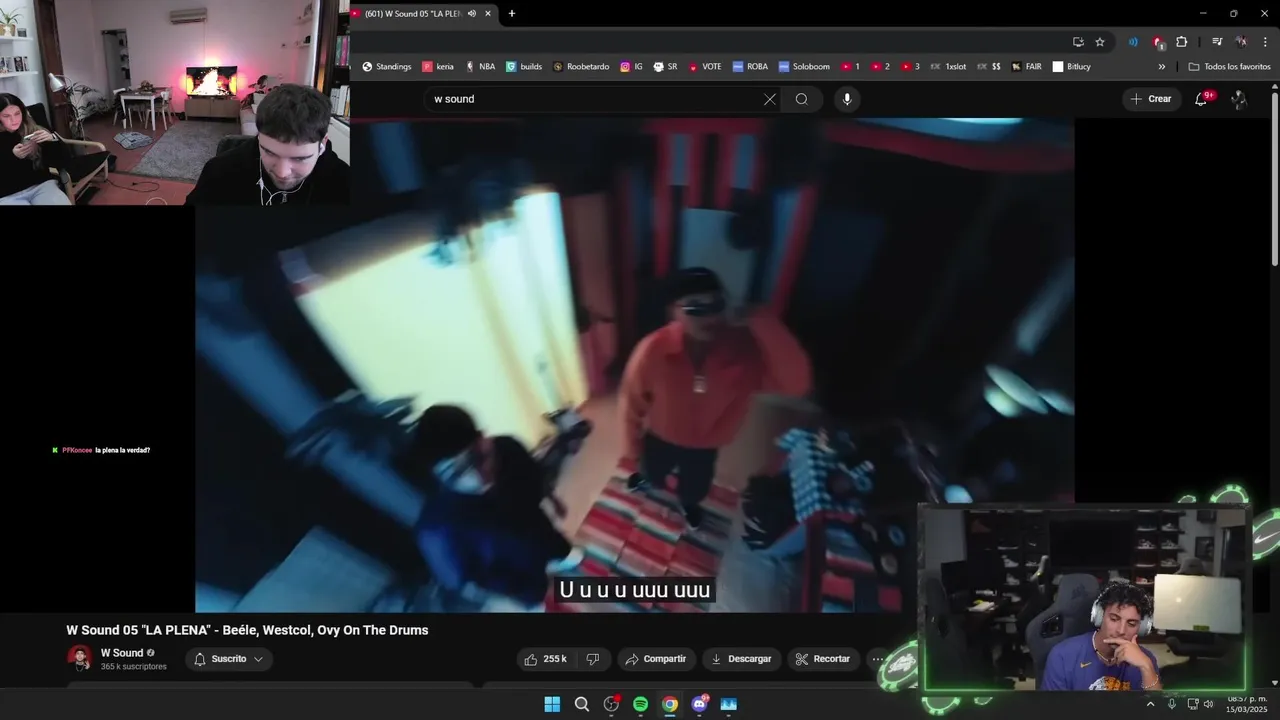Viewport: 1280px width, 720px height.
Task: Click the page vertical scrollbar
Action: coord(1274,180)
